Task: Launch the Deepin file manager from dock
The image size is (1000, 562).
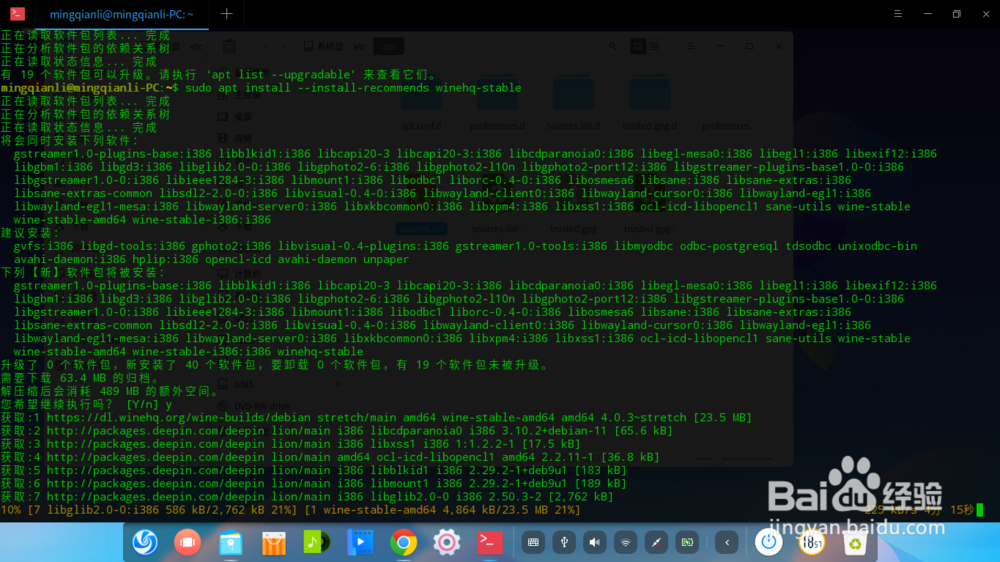Action: click(231, 542)
